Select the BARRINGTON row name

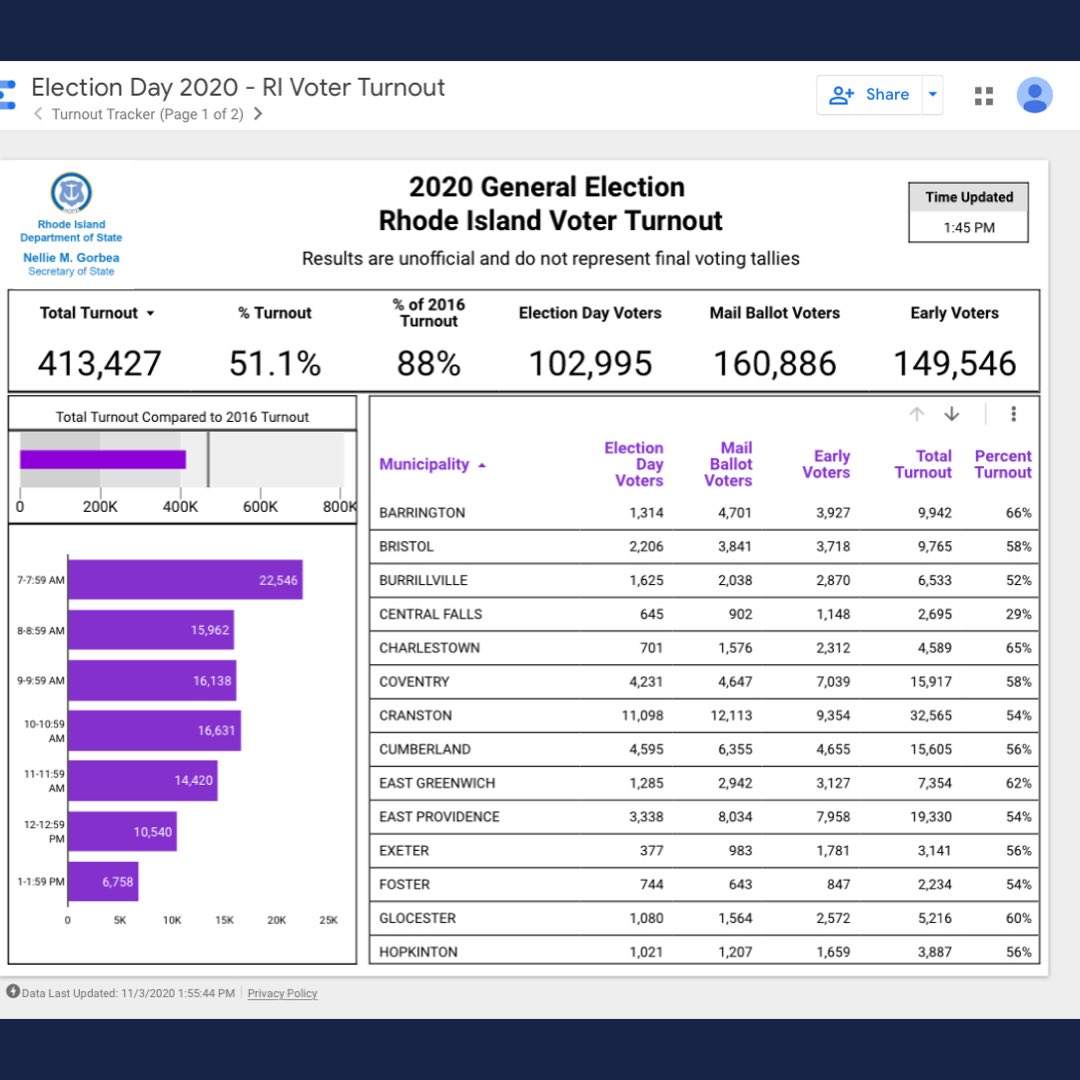click(422, 513)
